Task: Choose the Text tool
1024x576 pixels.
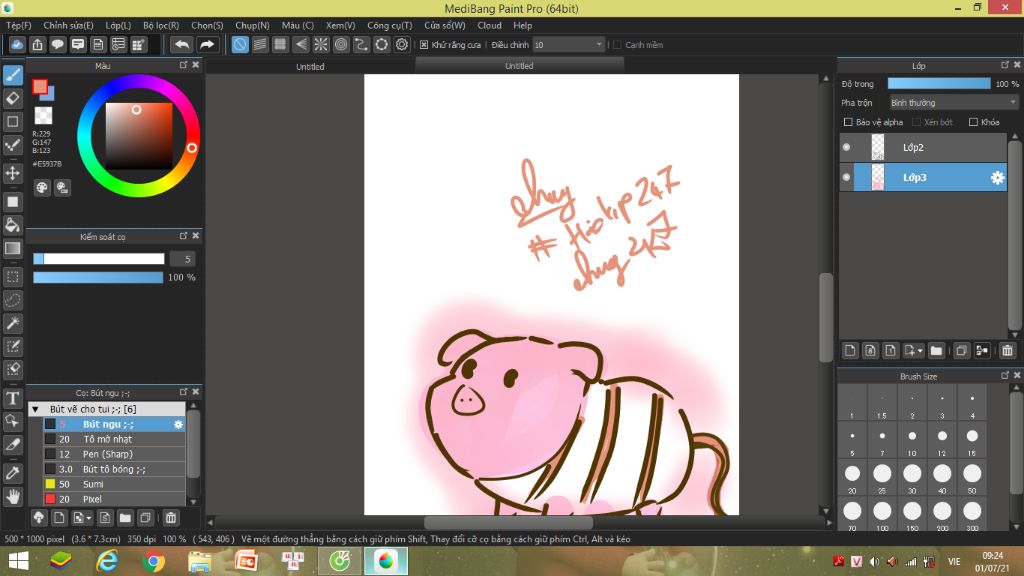Action: point(13,398)
